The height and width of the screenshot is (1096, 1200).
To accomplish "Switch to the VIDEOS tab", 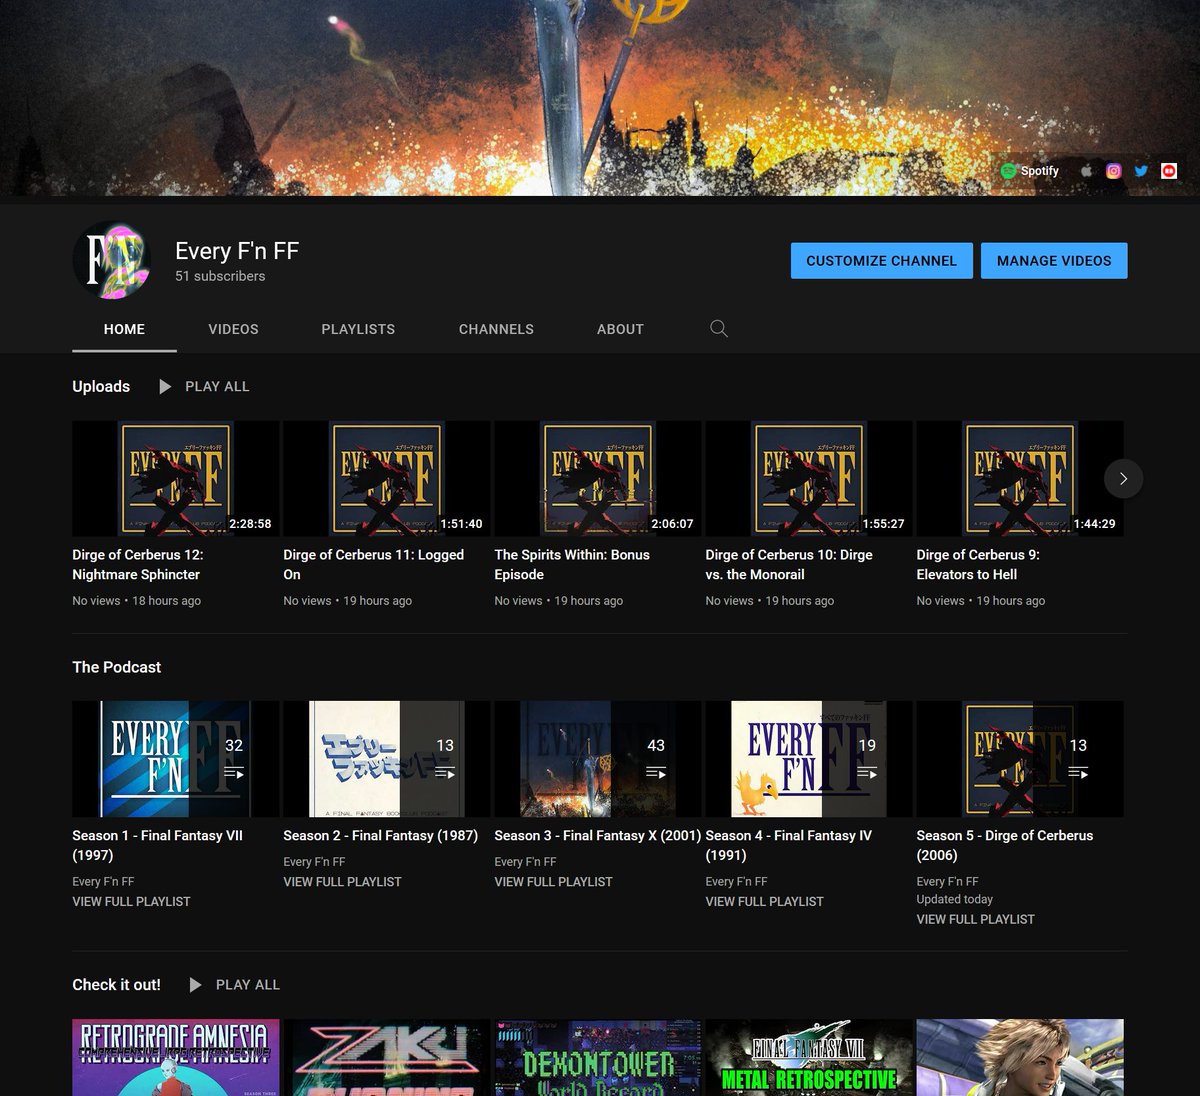I will (x=233, y=329).
